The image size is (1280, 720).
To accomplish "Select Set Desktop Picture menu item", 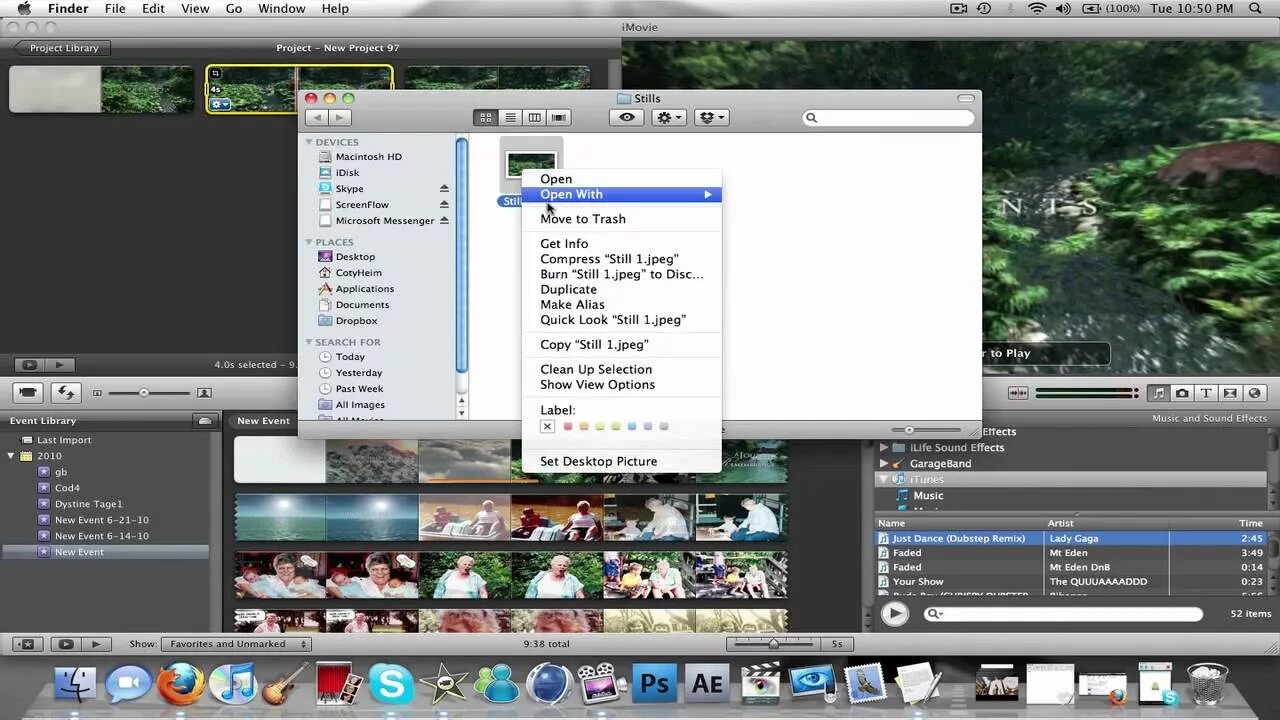I will click(x=621, y=461).
